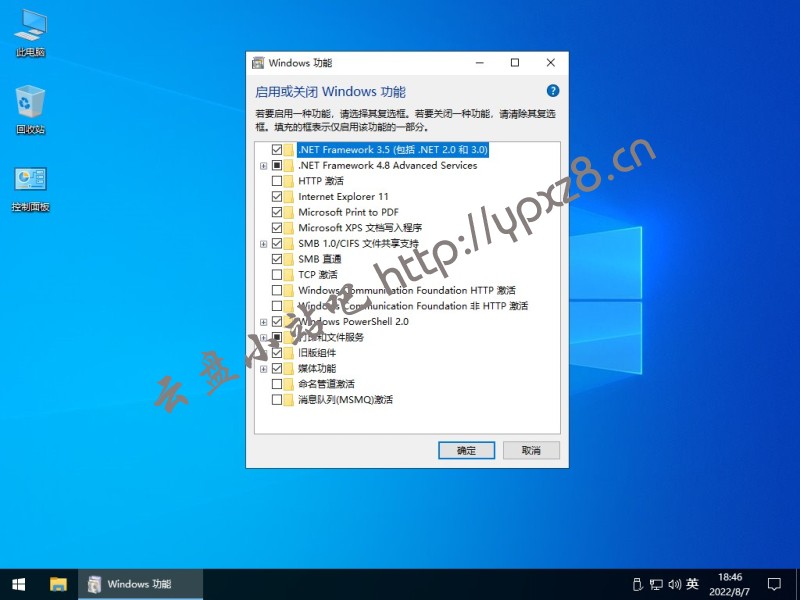
Task: Enable the HTTP 激活 checkbox
Action: (x=277, y=181)
